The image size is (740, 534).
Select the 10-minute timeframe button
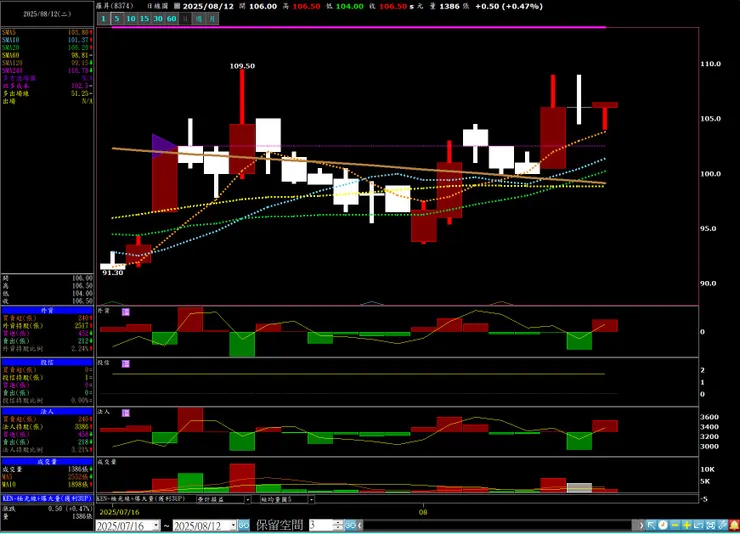point(131,19)
